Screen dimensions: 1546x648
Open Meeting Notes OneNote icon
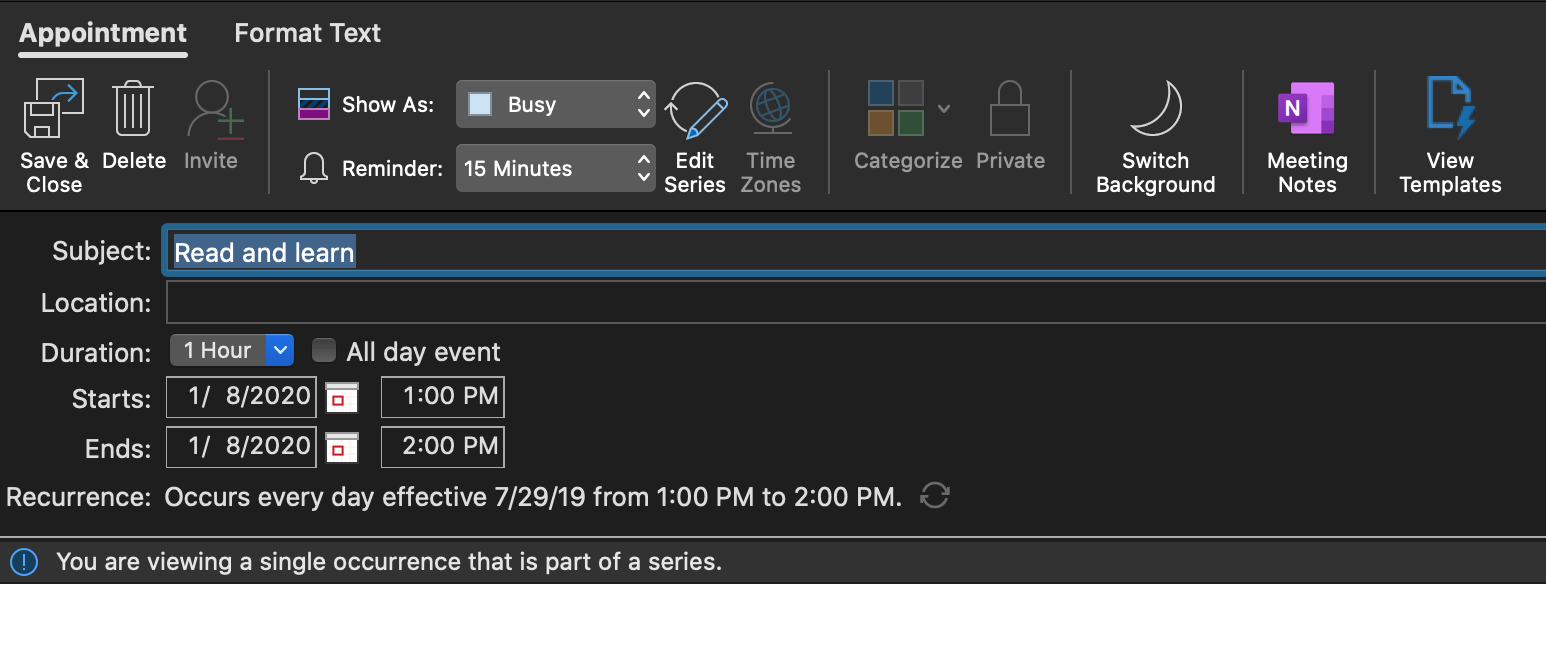click(x=1306, y=108)
